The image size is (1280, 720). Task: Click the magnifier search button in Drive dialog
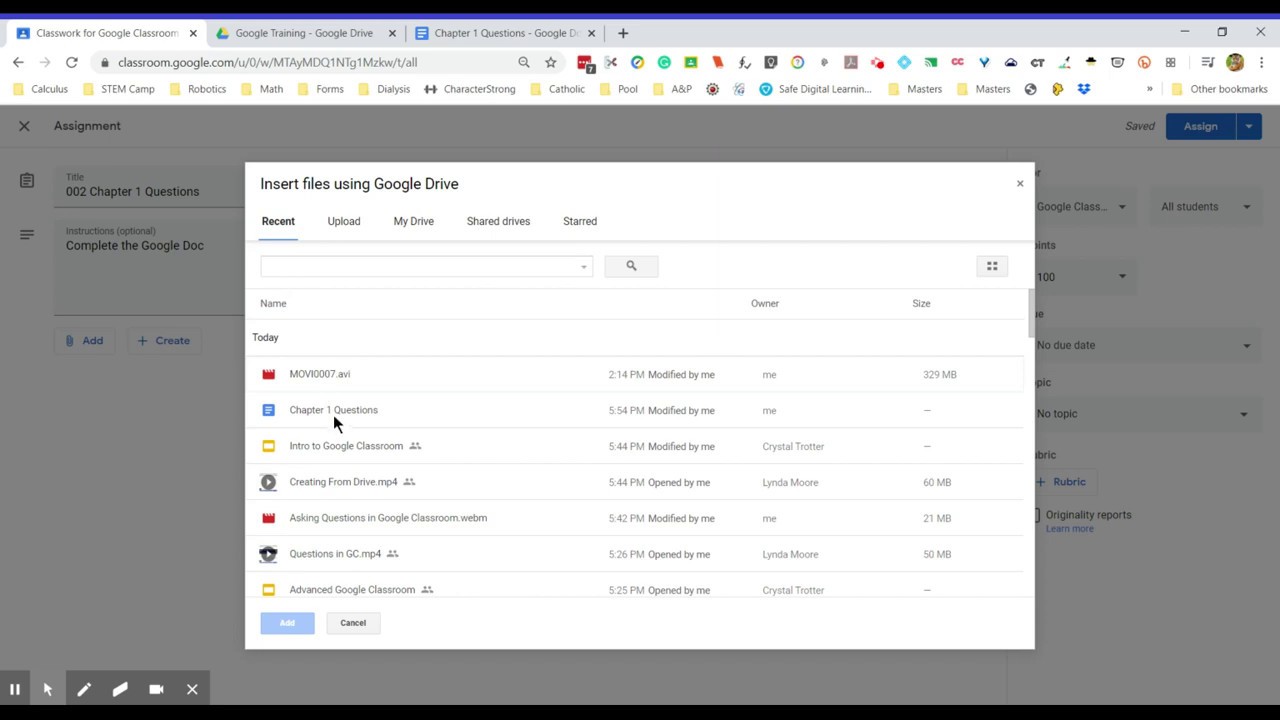pos(631,266)
